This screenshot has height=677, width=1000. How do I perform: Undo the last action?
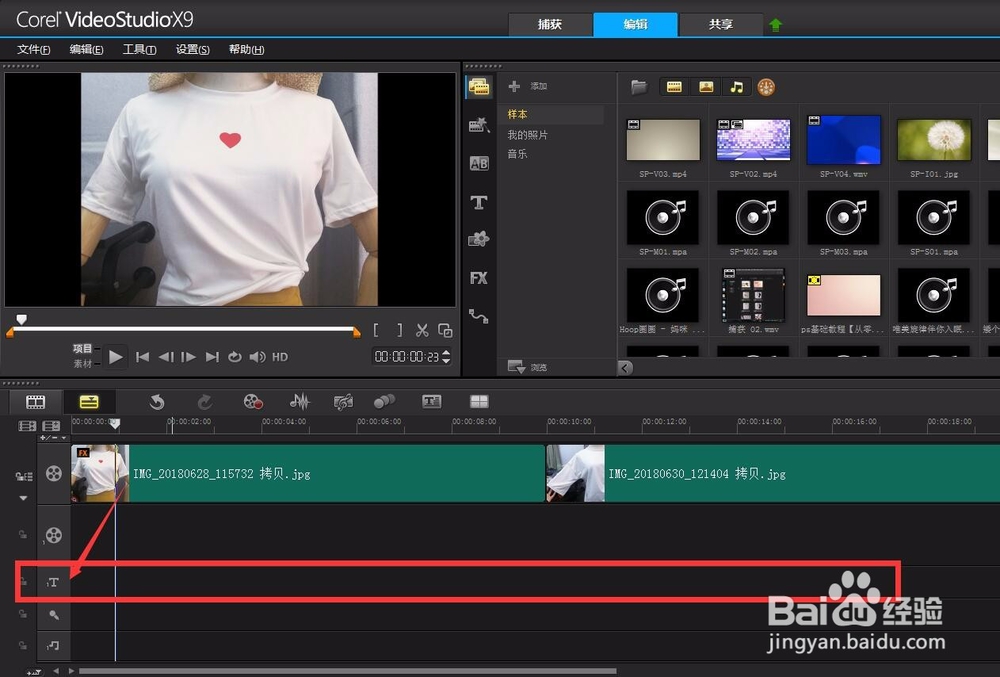[x=157, y=402]
